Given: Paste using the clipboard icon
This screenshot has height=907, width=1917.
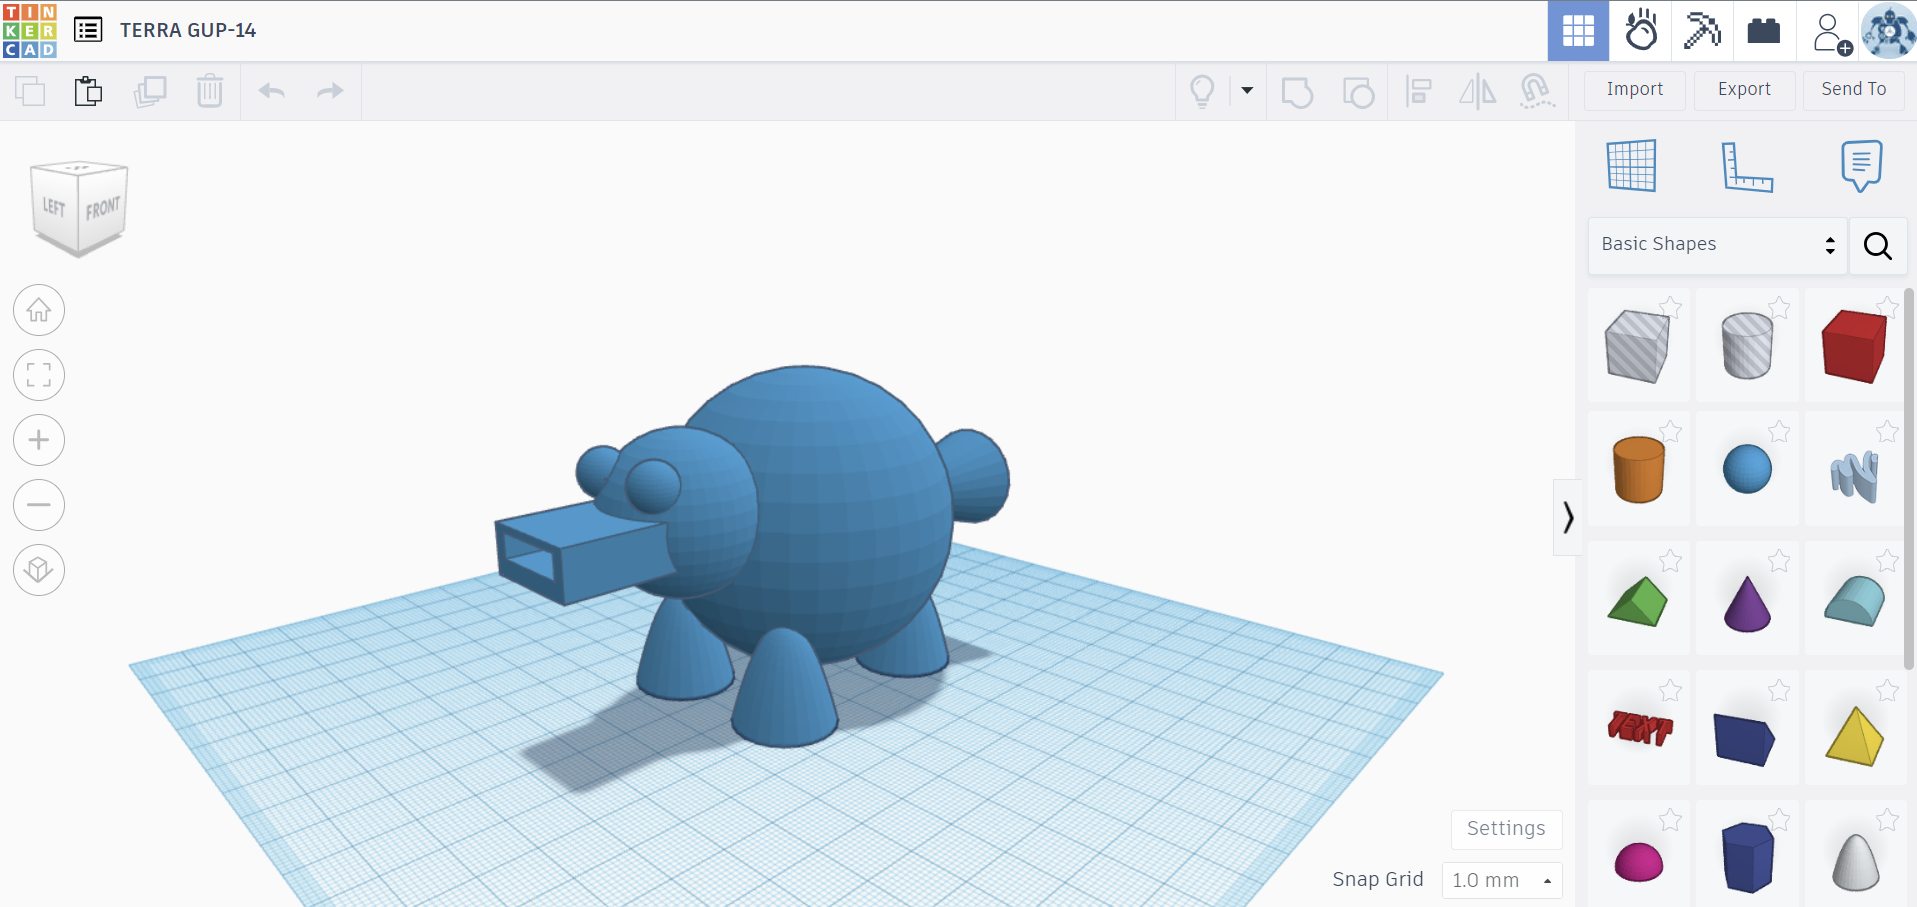Looking at the screenshot, I should tap(88, 91).
